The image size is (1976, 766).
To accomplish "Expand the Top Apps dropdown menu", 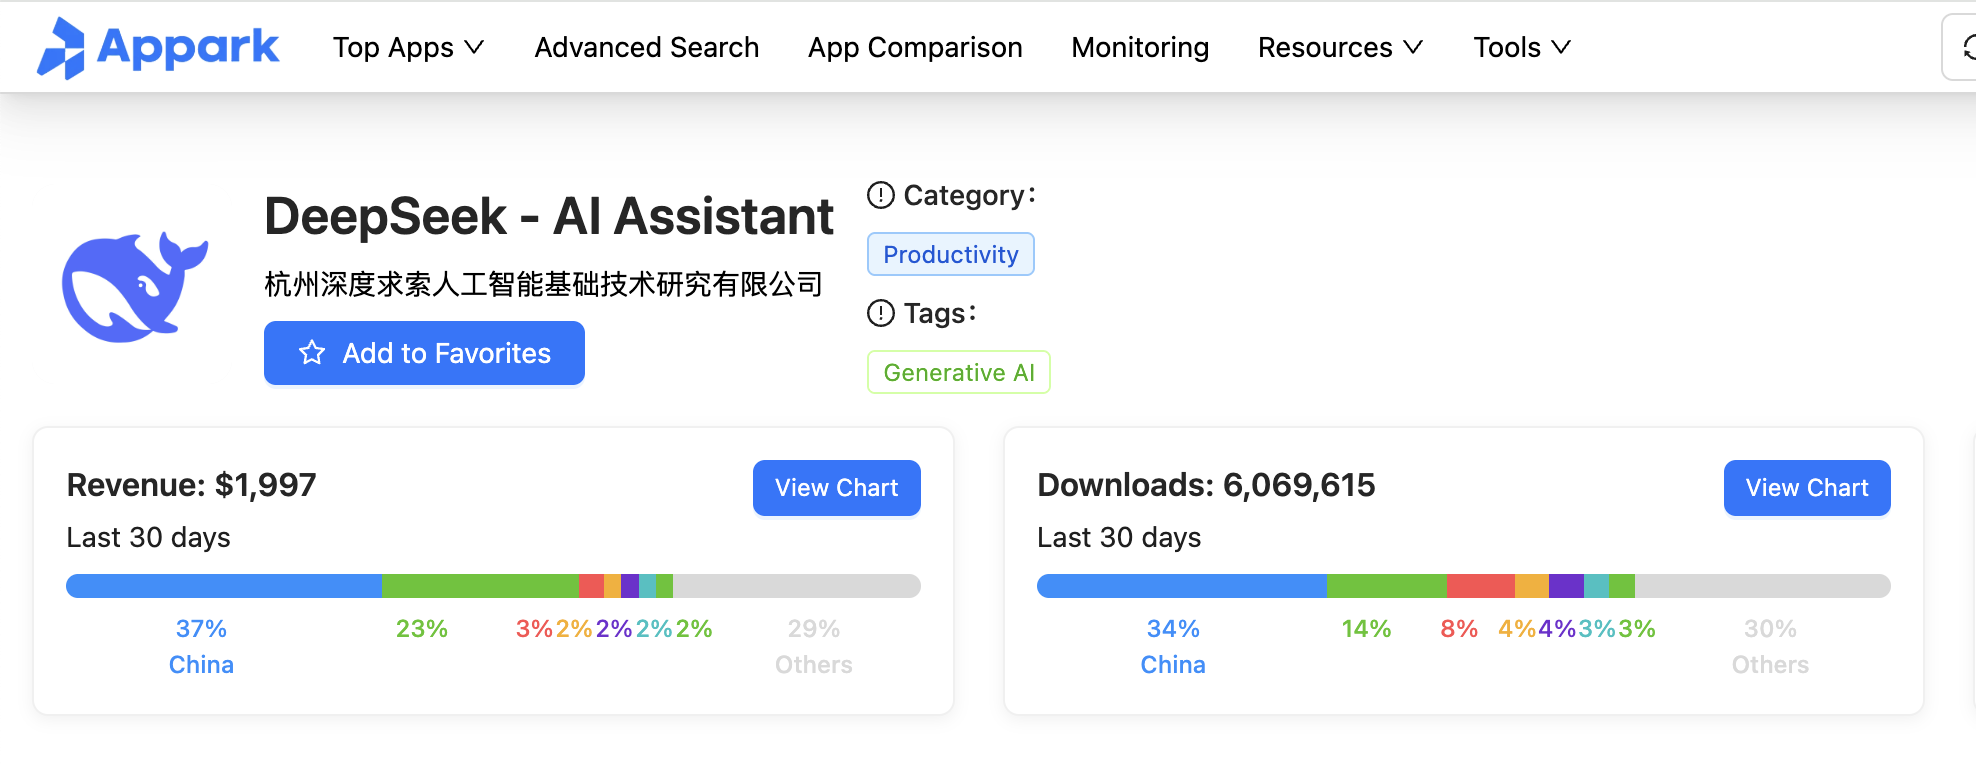I will click(408, 47).
